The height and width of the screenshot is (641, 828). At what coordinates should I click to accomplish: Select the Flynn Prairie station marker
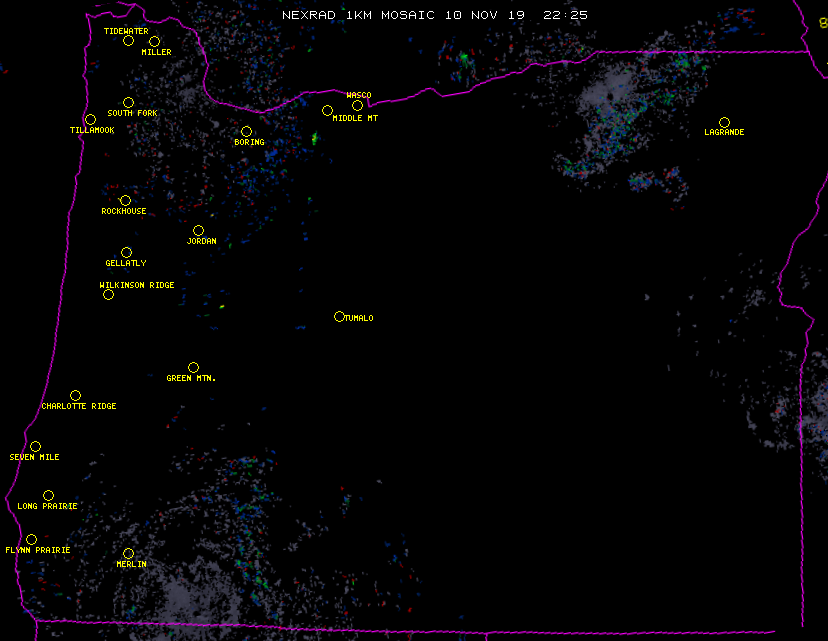pyautogui.click(x=31, y=539)
